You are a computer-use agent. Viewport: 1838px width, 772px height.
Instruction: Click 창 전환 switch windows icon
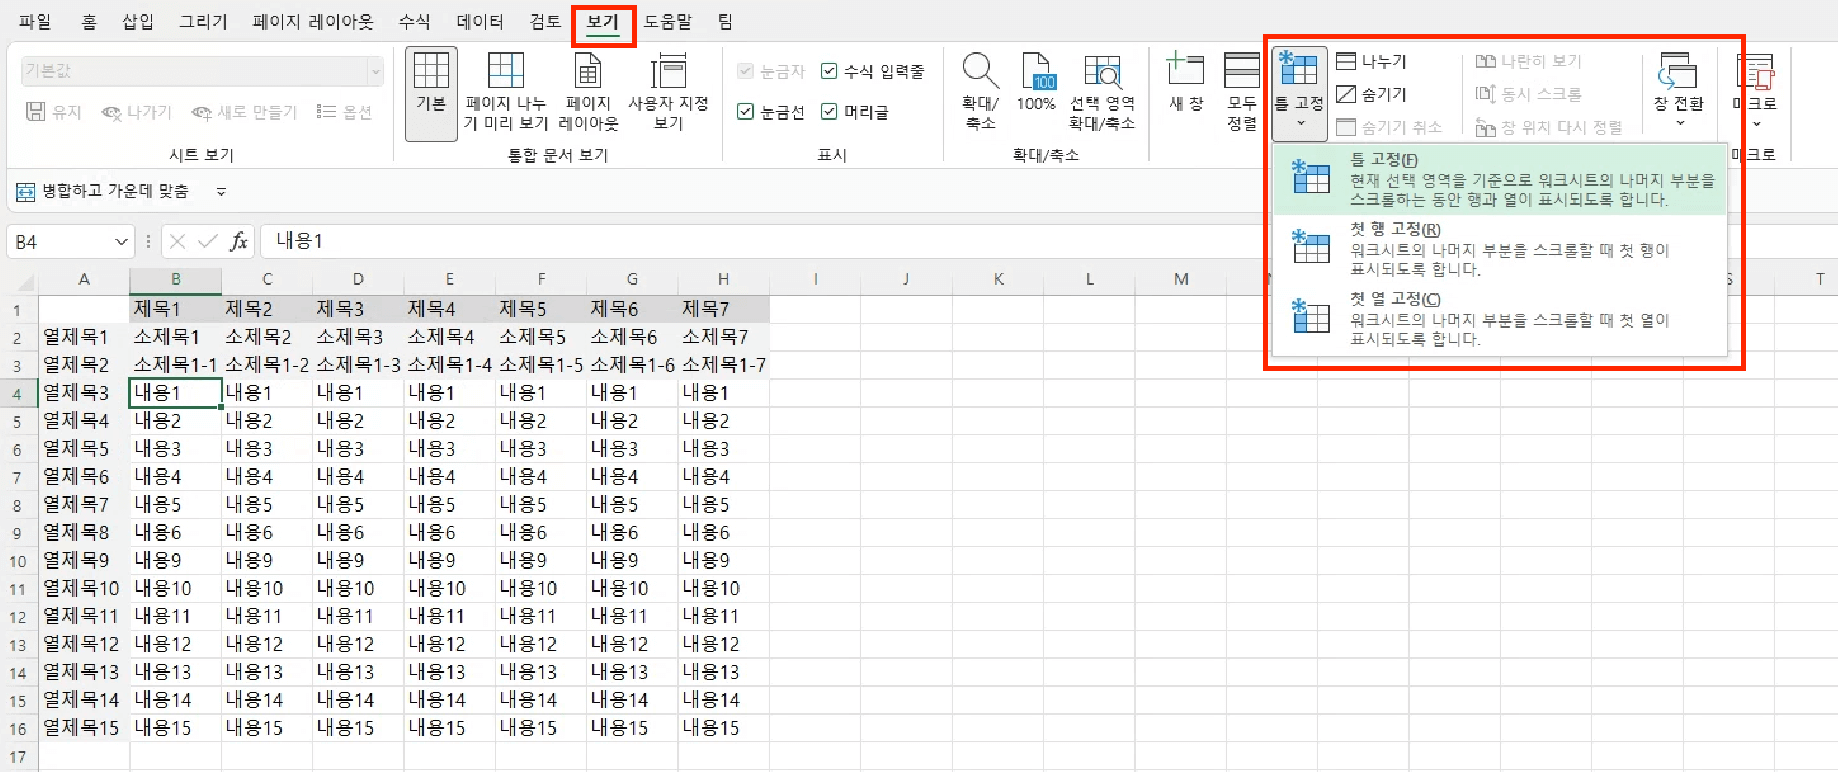[x=1678, y=72]
